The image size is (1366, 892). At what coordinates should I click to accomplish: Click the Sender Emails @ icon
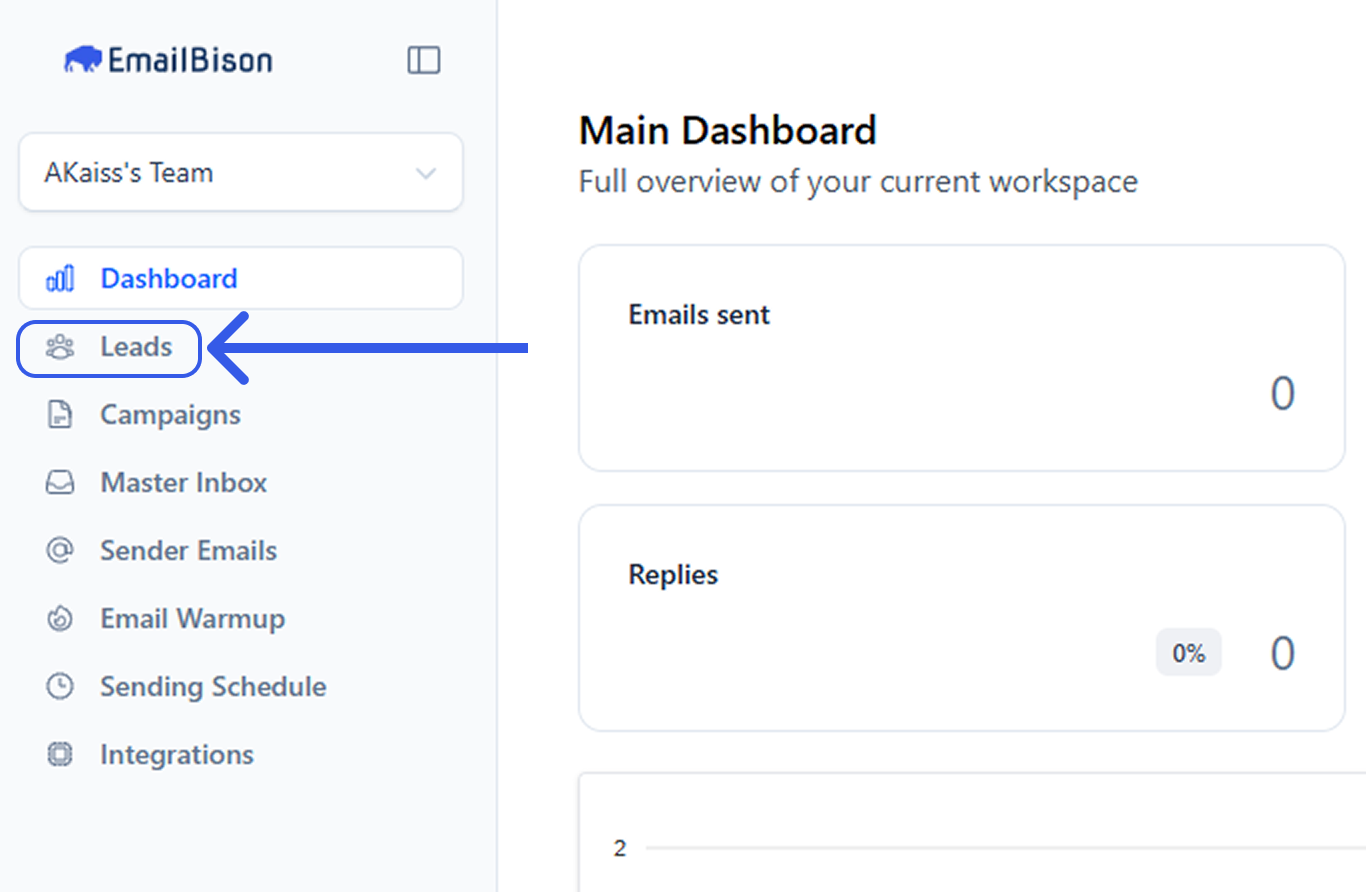[60, 551]
